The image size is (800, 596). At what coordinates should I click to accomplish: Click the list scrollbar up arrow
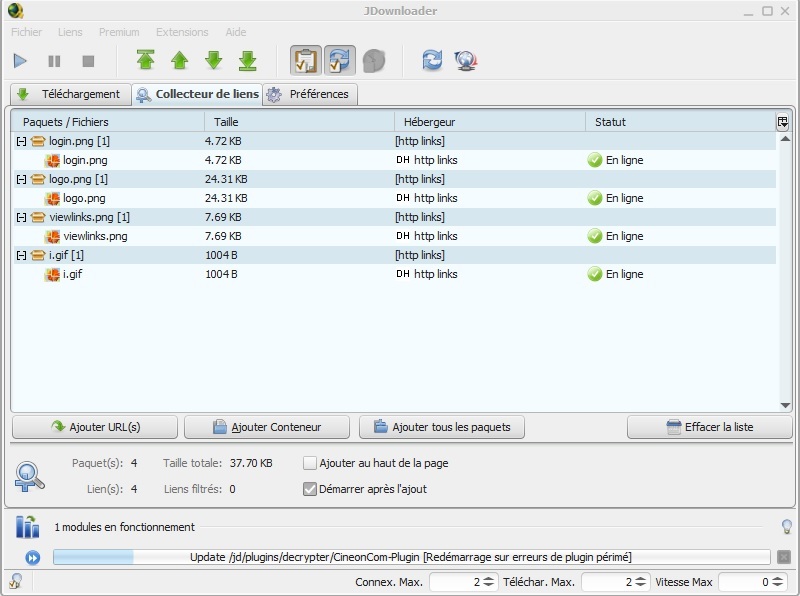(785, 139)
